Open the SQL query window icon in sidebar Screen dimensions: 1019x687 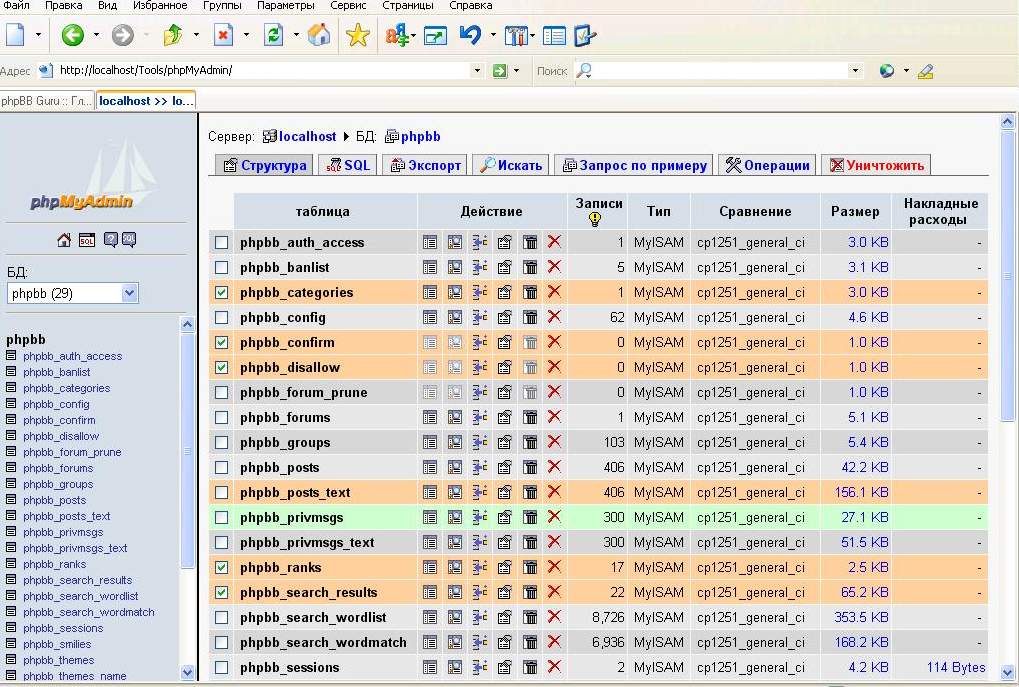tap(86, 240)
